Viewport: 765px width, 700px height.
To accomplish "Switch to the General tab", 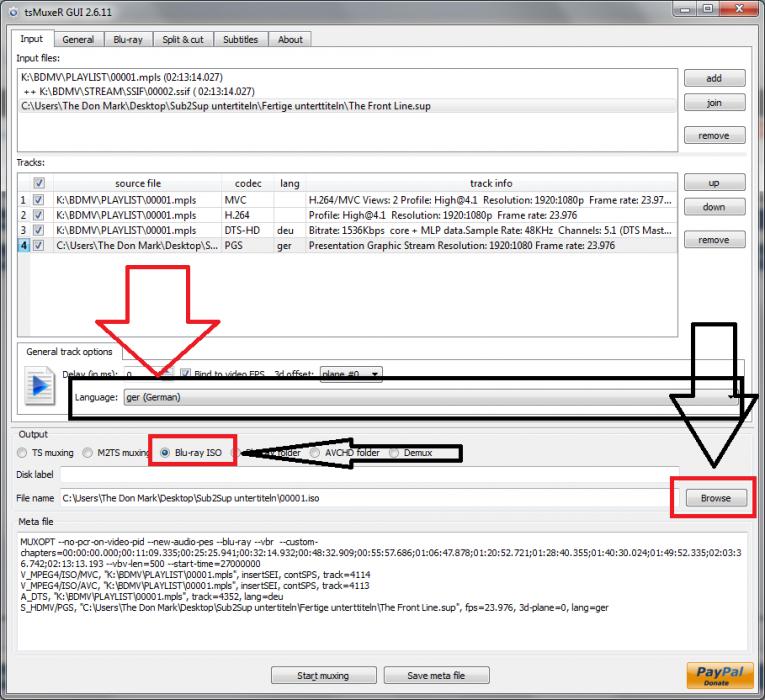I will click(78, 40).
